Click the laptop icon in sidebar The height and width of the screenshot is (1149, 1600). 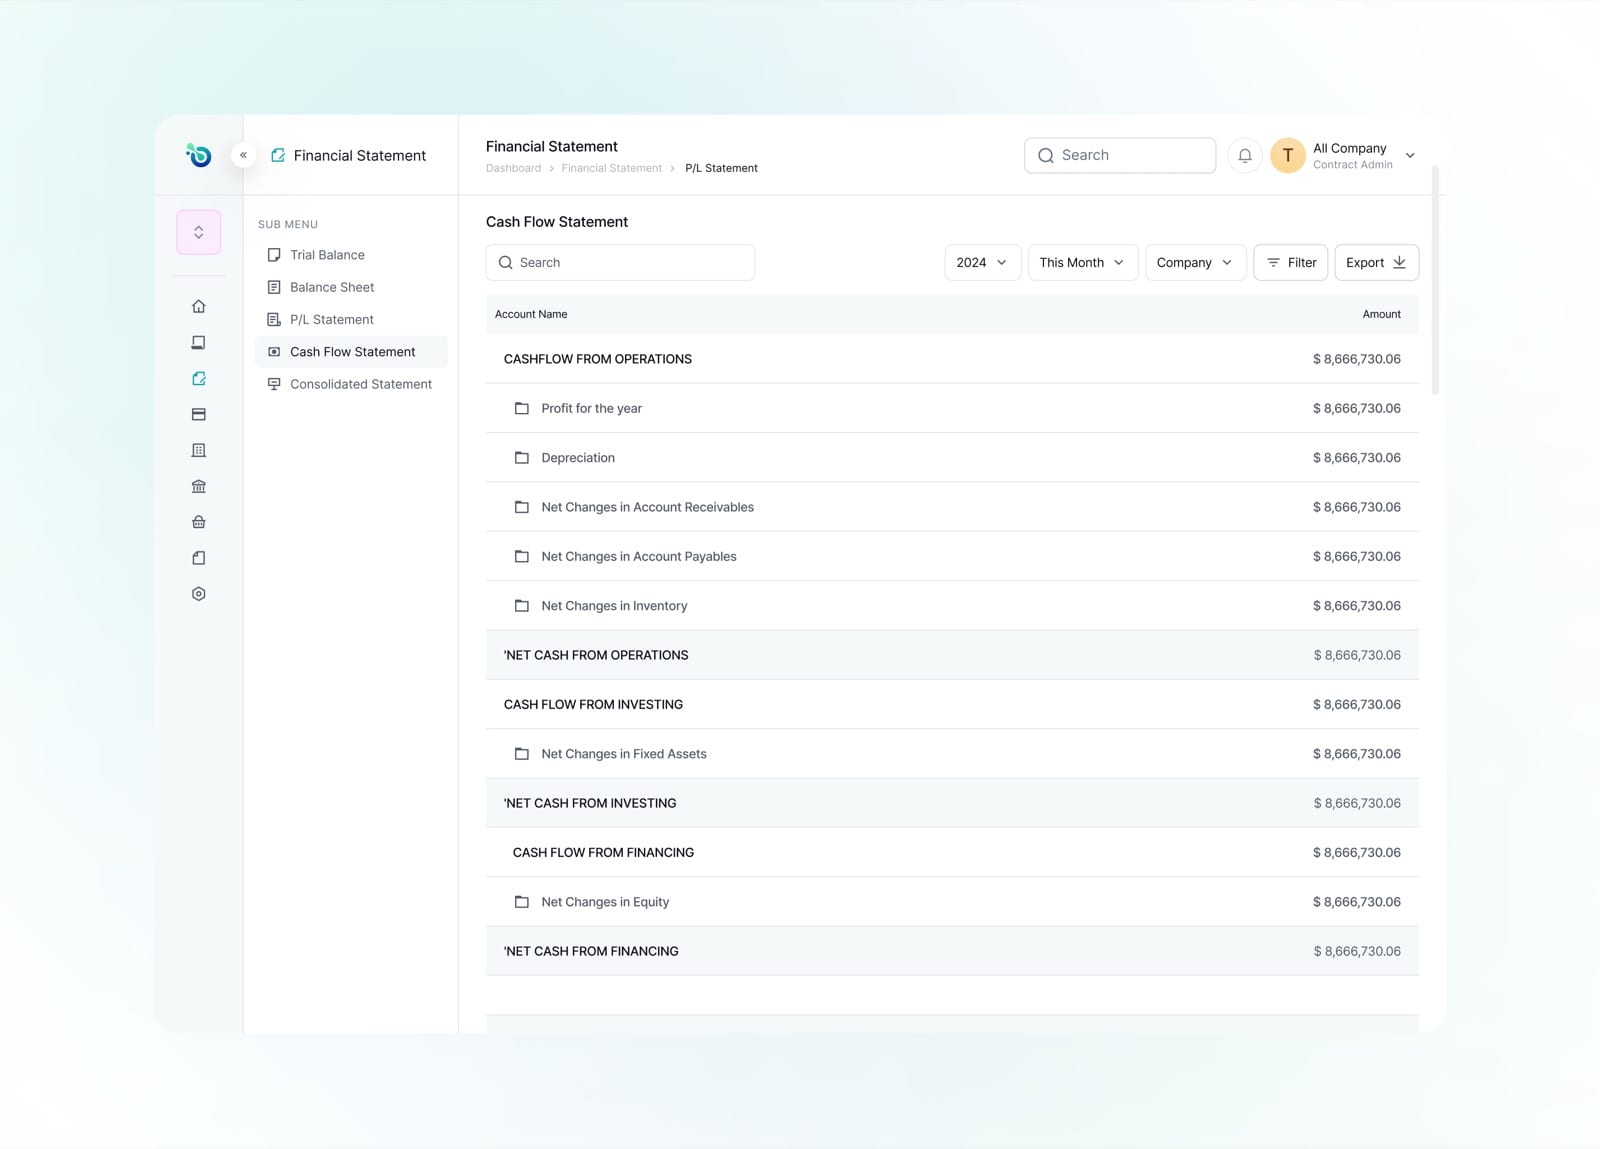[199, 342]
